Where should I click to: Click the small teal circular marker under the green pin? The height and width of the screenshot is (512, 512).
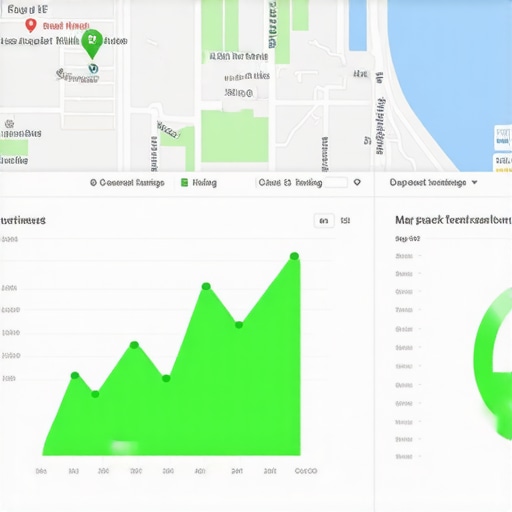tap(93, 69)
